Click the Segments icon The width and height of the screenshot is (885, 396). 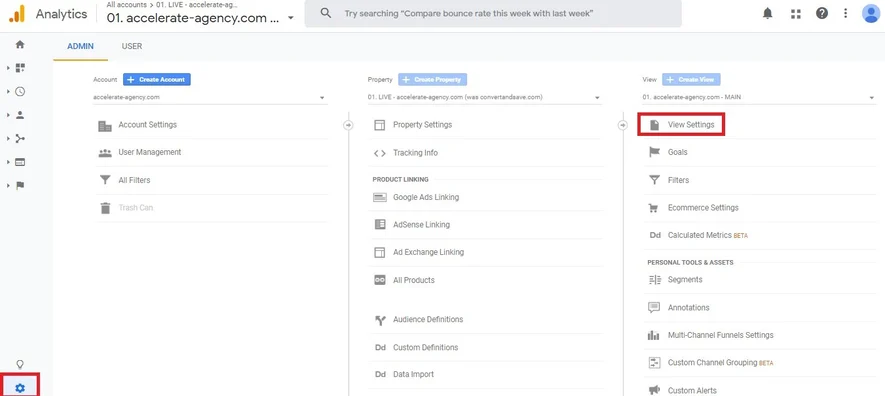(x=654, y=280)
